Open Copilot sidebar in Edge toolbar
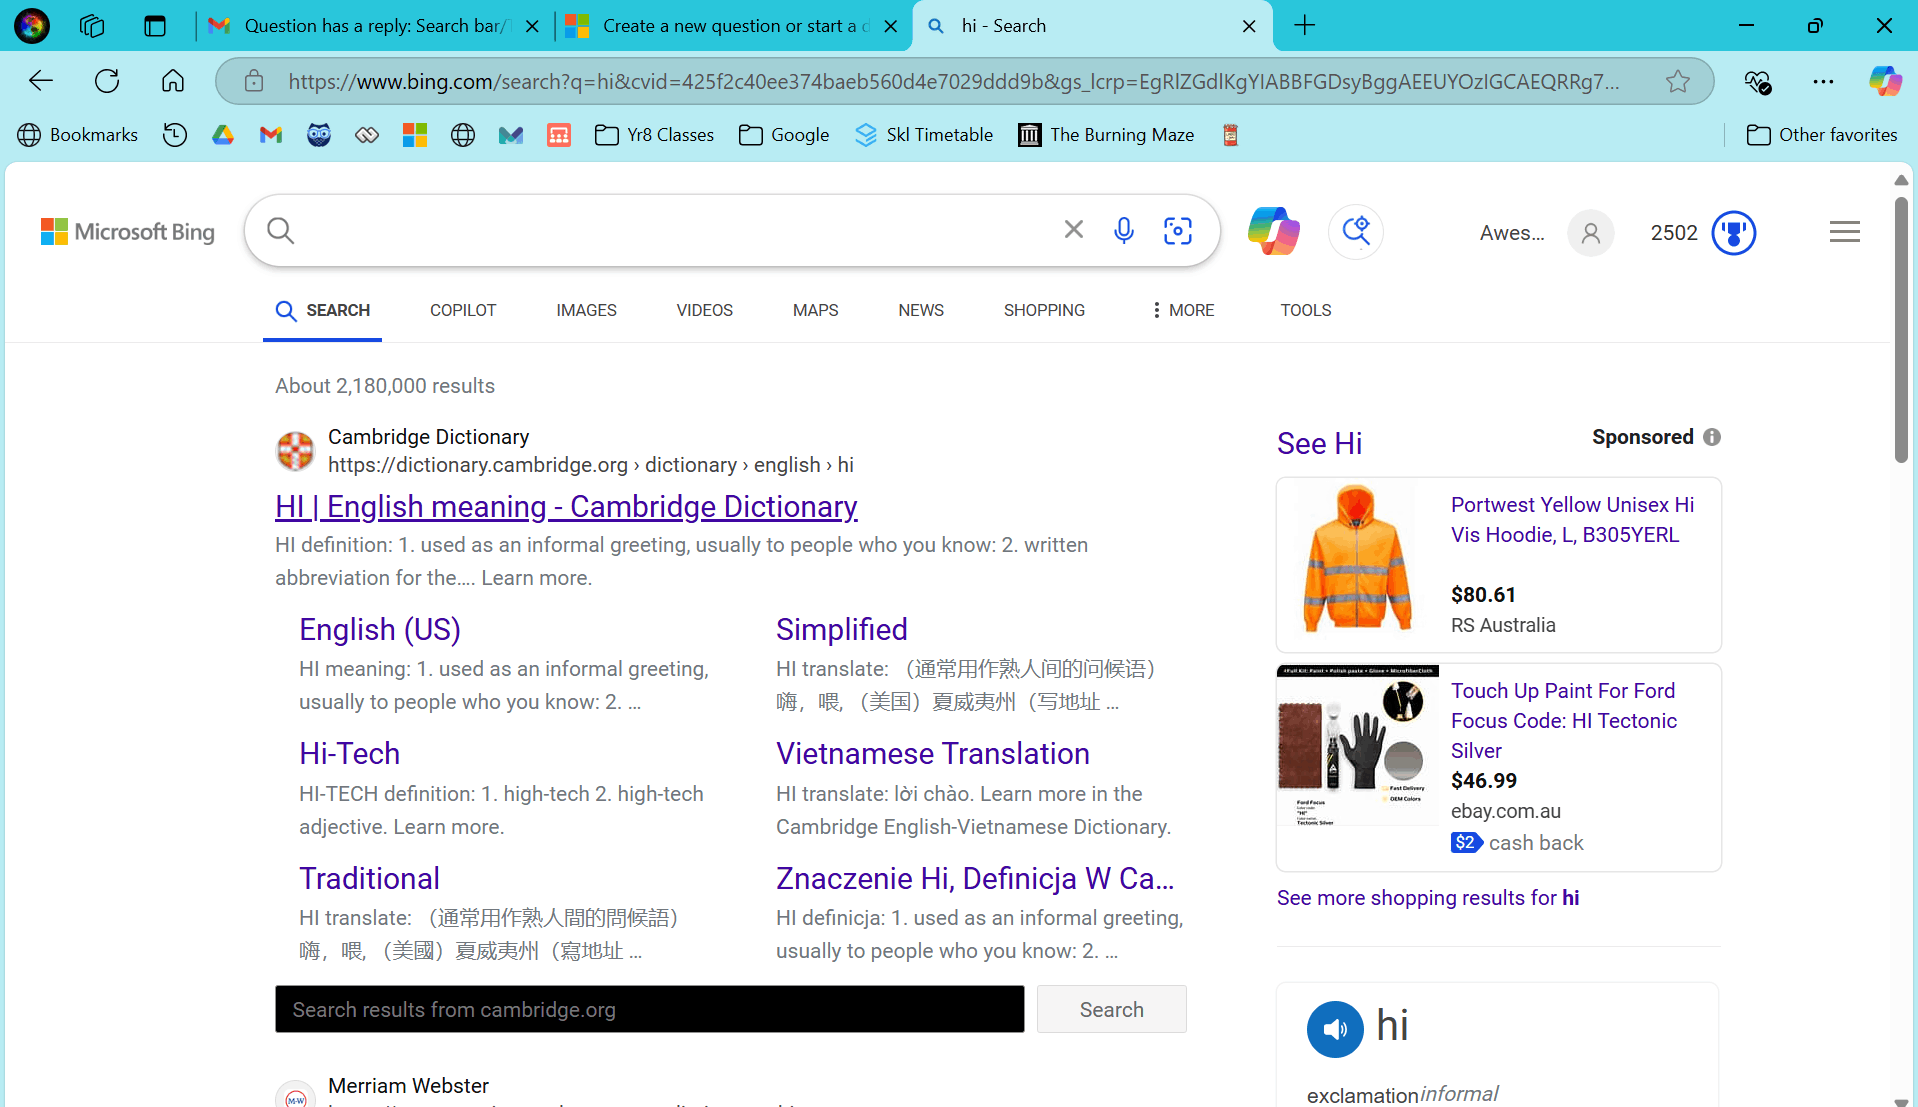1918x1107 pixels. click(x=1885, y=81)
